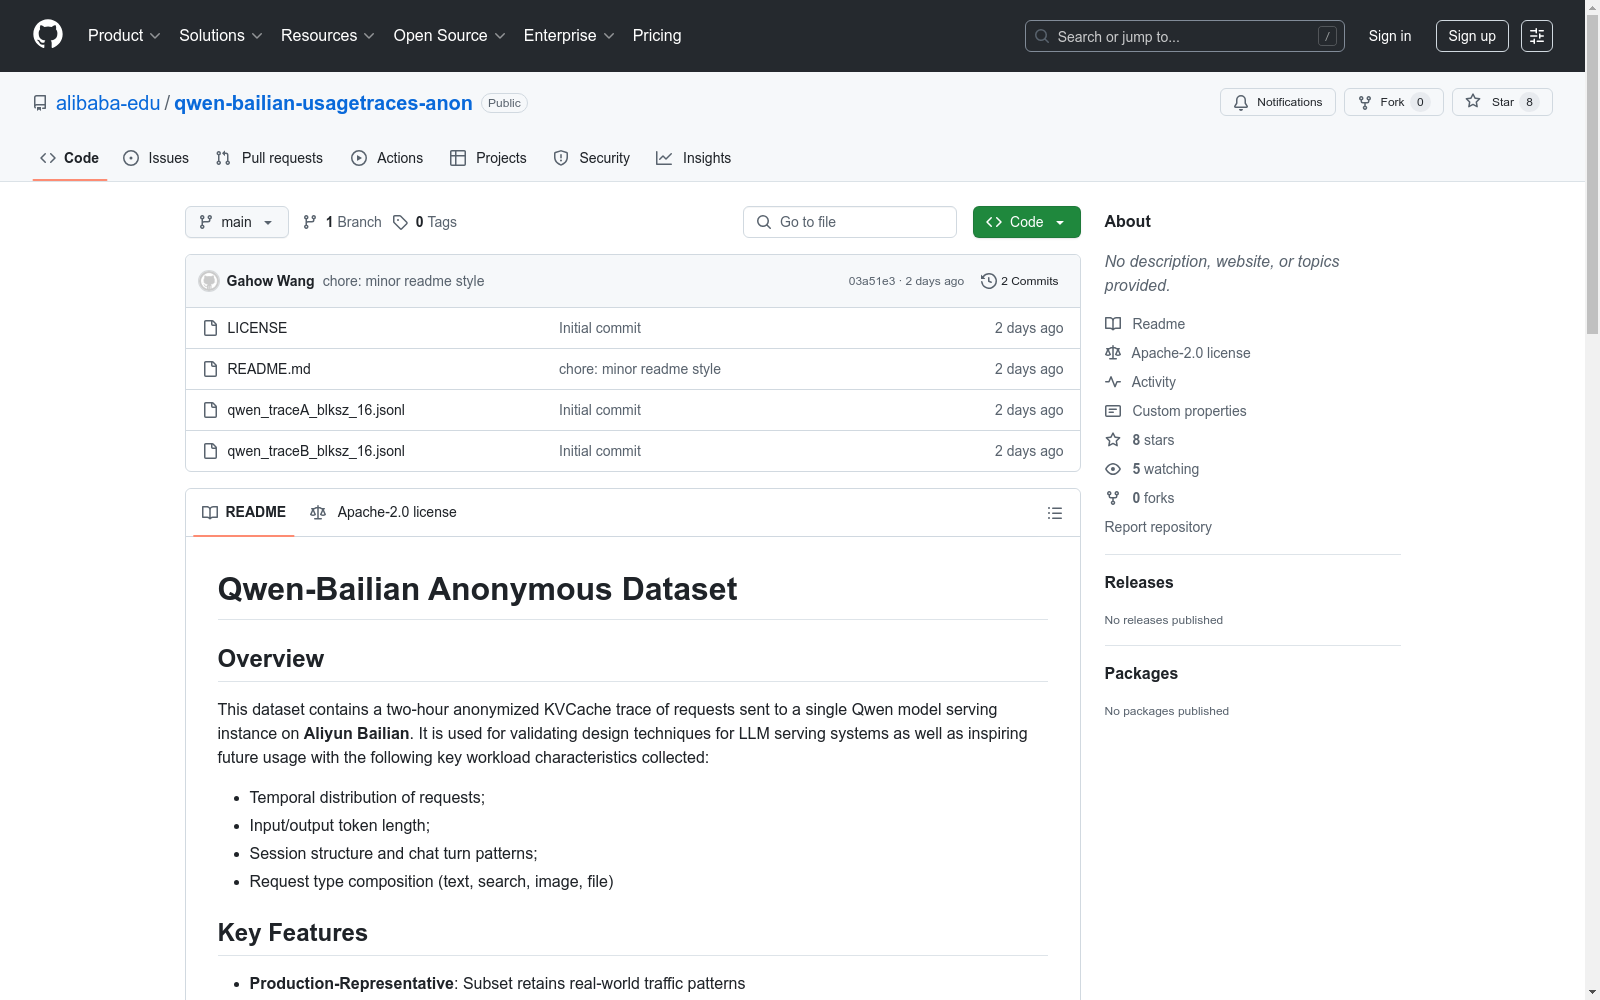This screenshot has width=1600, height=1000.
Task: Open Initial commit message on LICENSE row
Action: (x=600, y=328)
